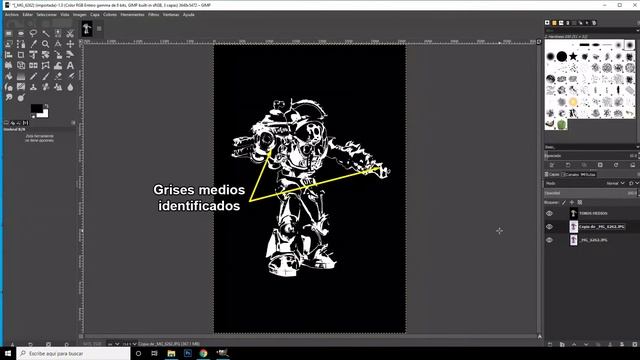
Task: Select the Cage Transform tool
Action: point(46,65)
